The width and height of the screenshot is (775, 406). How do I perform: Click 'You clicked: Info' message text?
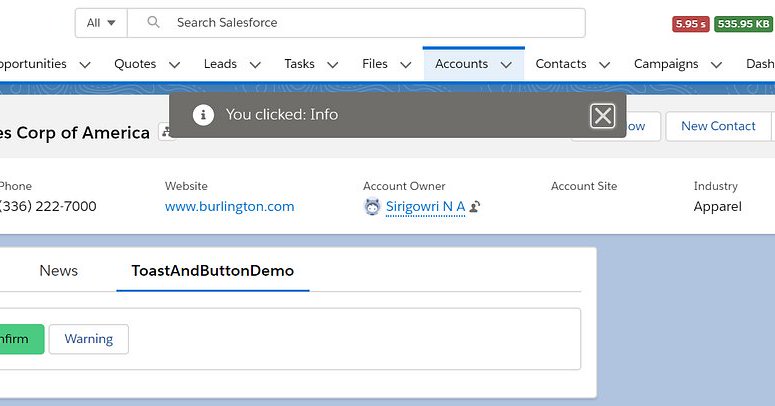pos(282,115)
